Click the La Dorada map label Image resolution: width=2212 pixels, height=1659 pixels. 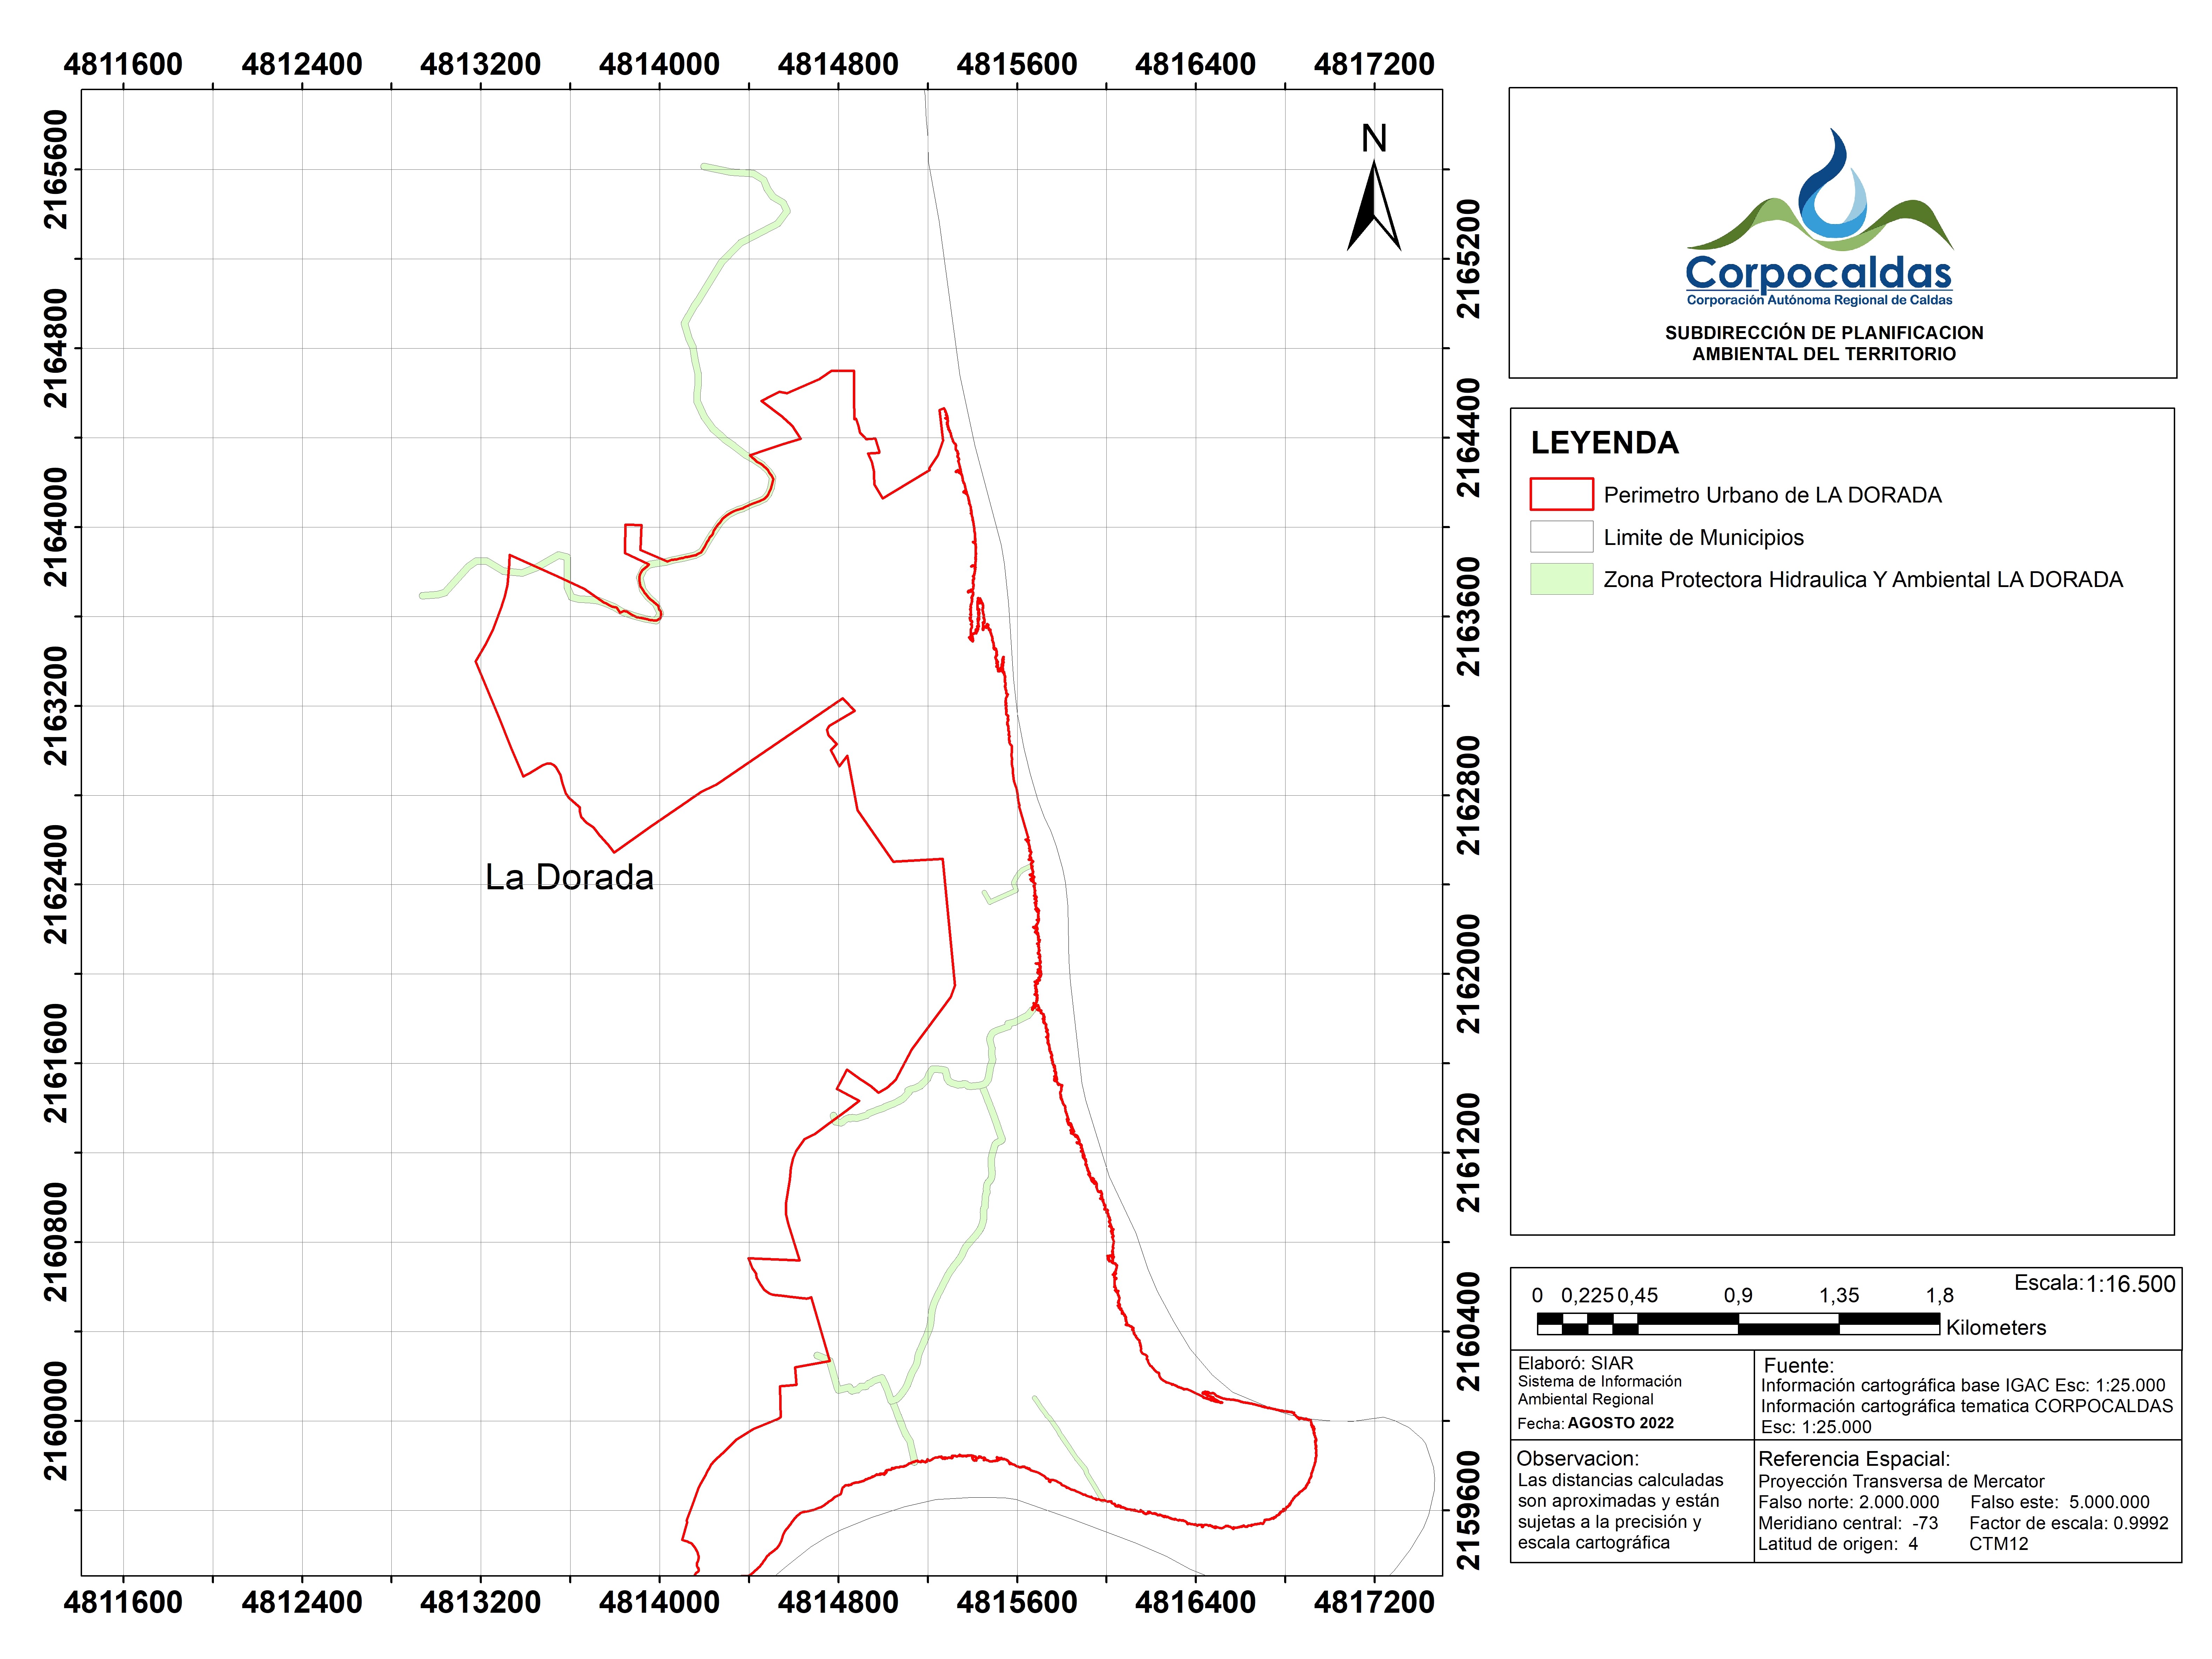point(569,877)
